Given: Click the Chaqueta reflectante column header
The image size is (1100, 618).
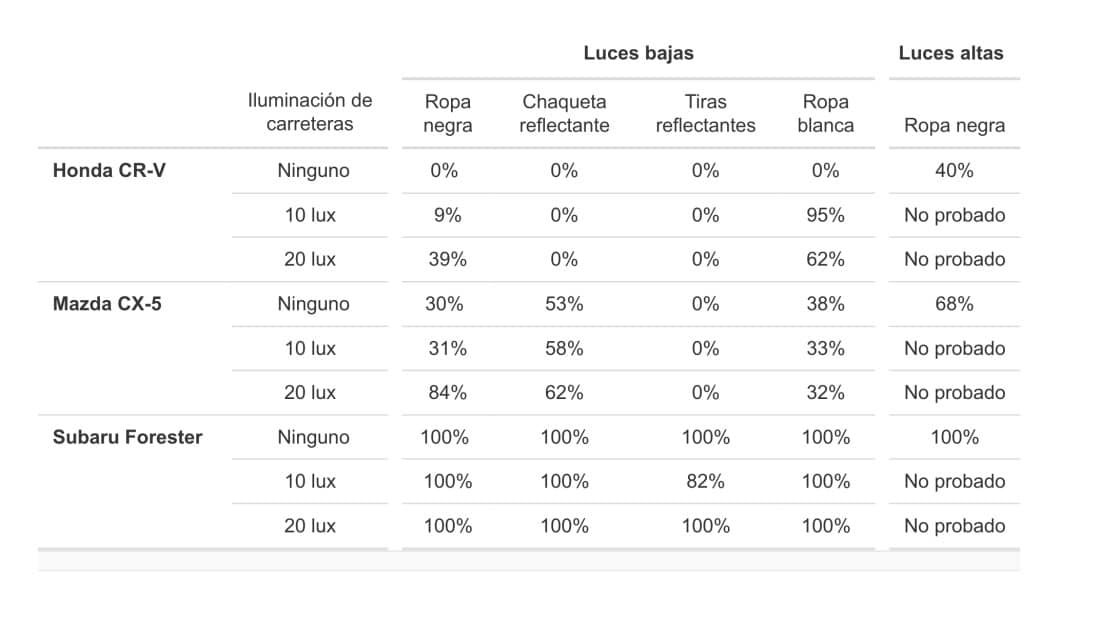Looking at the screenshot, I should coord(564,114).
